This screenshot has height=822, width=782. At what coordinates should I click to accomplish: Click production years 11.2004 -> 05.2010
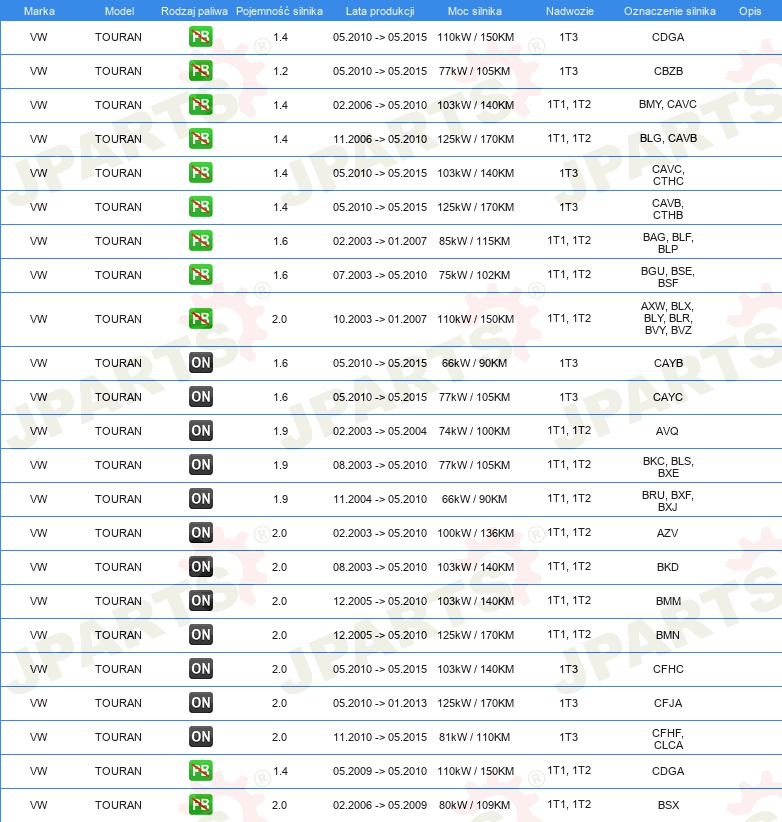(x=380, y=499)
